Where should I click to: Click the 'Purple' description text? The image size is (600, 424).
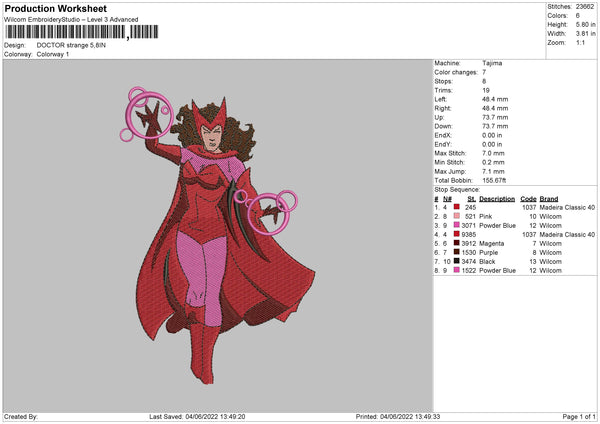[x=488, y=253]
